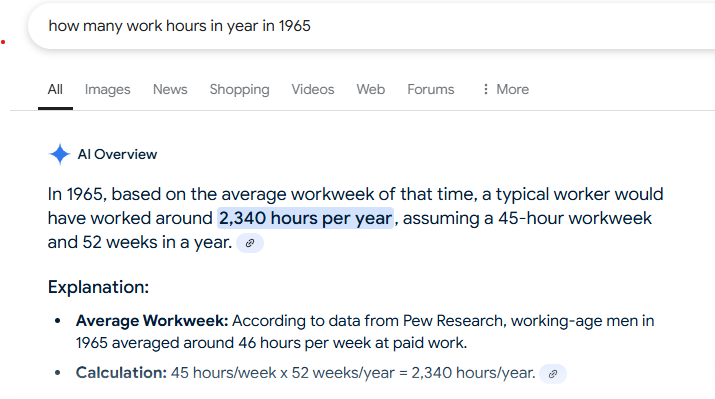This screenshot has width=715, height=399.
Task: Click the blue AI Overview sparkle icon
Action: pyautogui.click(x=60, y=154)
